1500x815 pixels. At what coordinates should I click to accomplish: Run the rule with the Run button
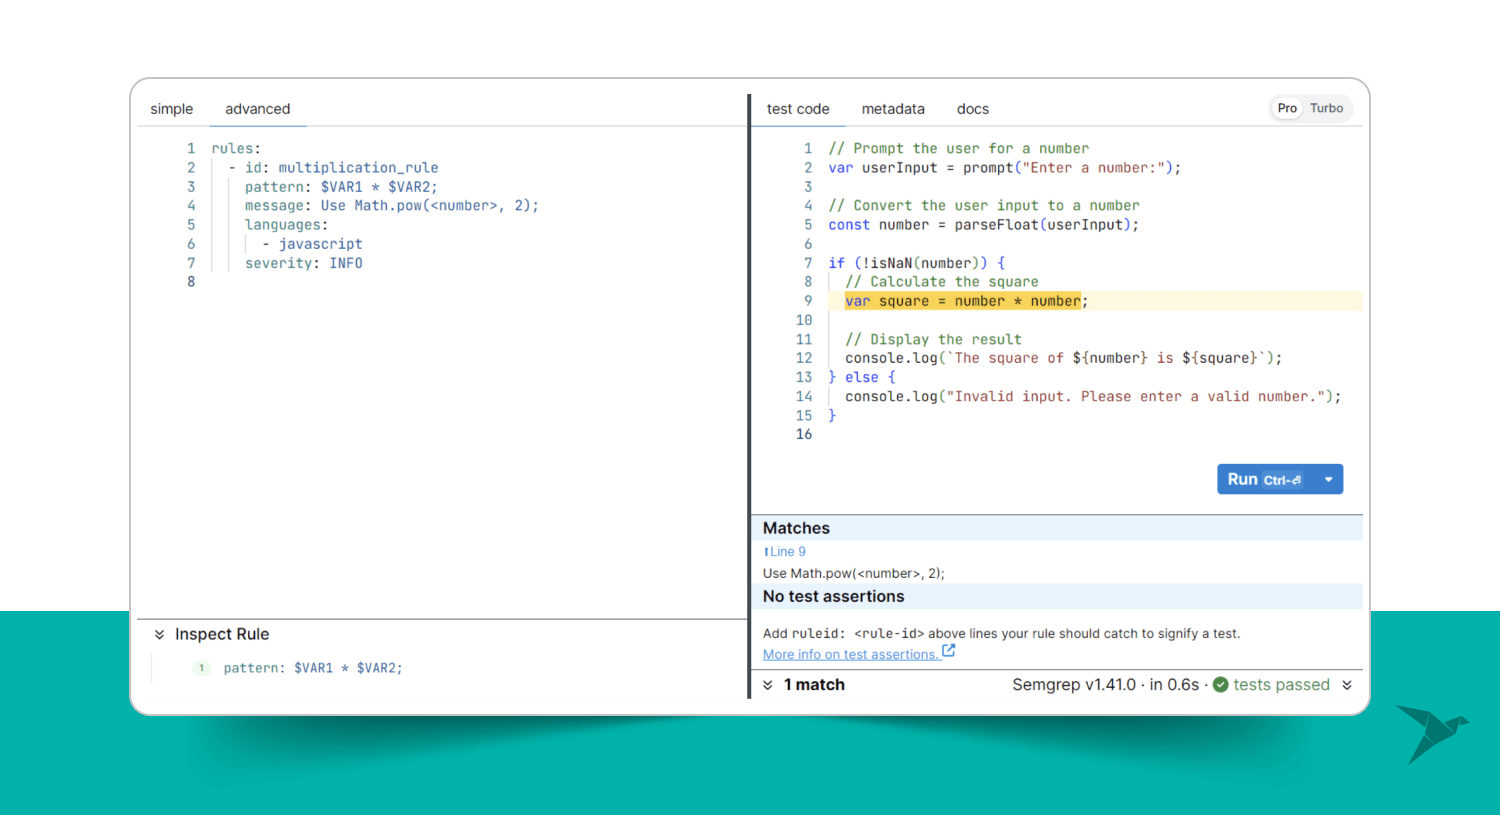1243,480
